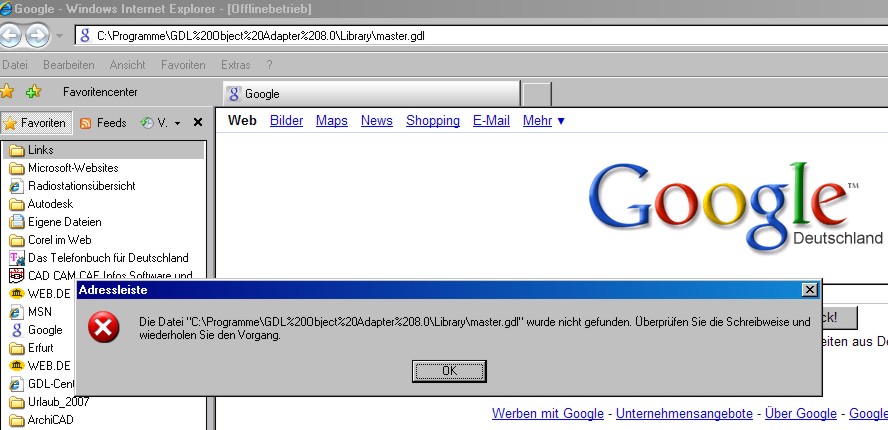Image resolution: width=888 pixels, height=430 pixels.
Task: Click the first WEB.DE favorite icon
Action: [17, 293]
